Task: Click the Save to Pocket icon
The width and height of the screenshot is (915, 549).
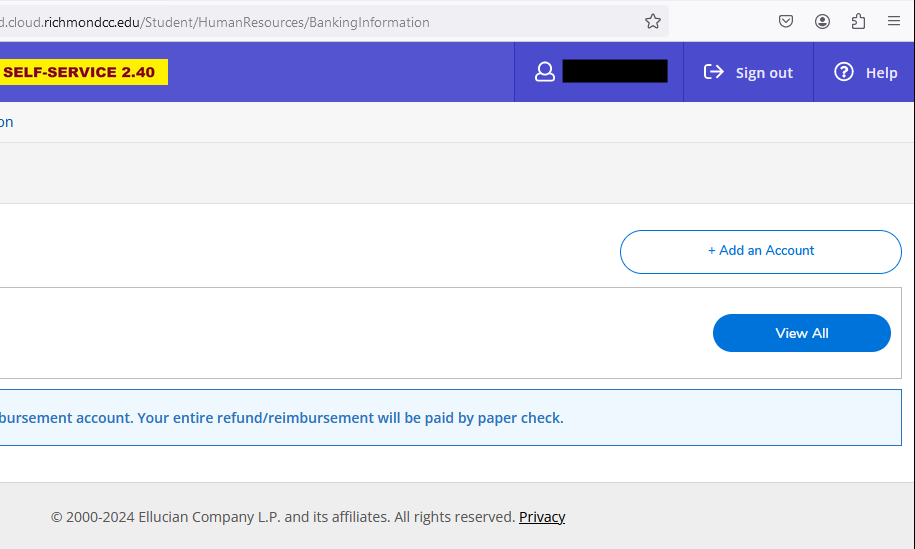Action: click(x=786, y=22)
